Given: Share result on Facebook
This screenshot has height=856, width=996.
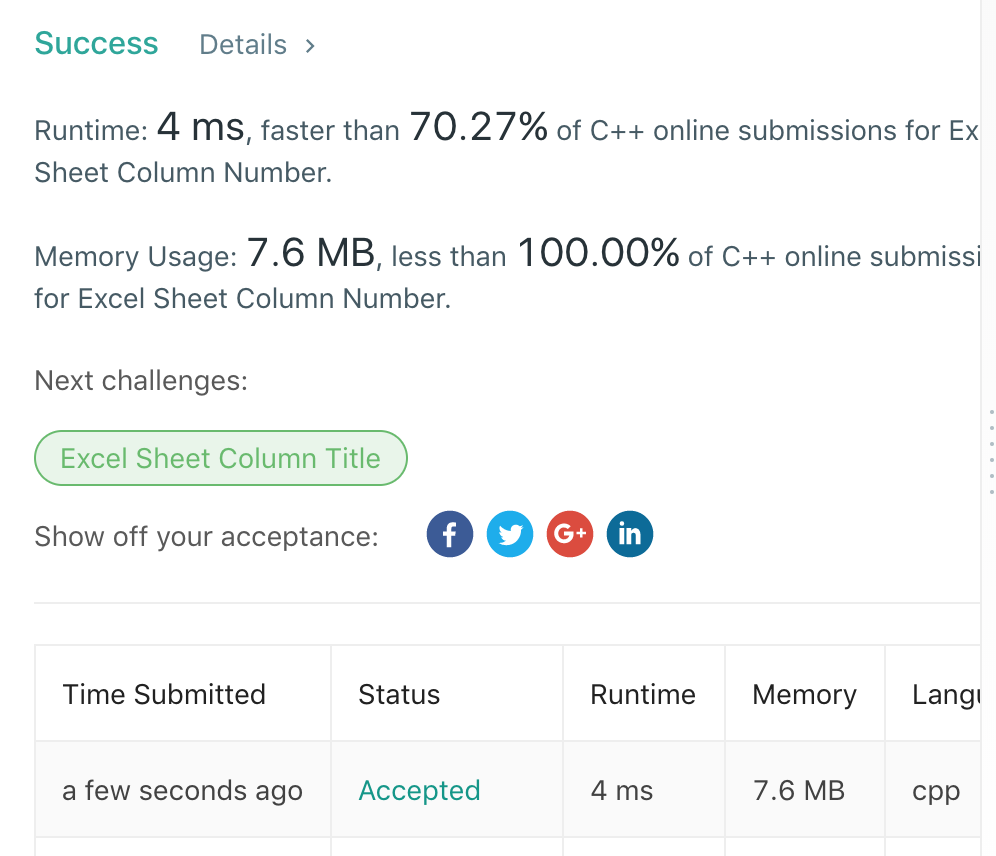Looking at the screenshot, I should tap(450, 535).
